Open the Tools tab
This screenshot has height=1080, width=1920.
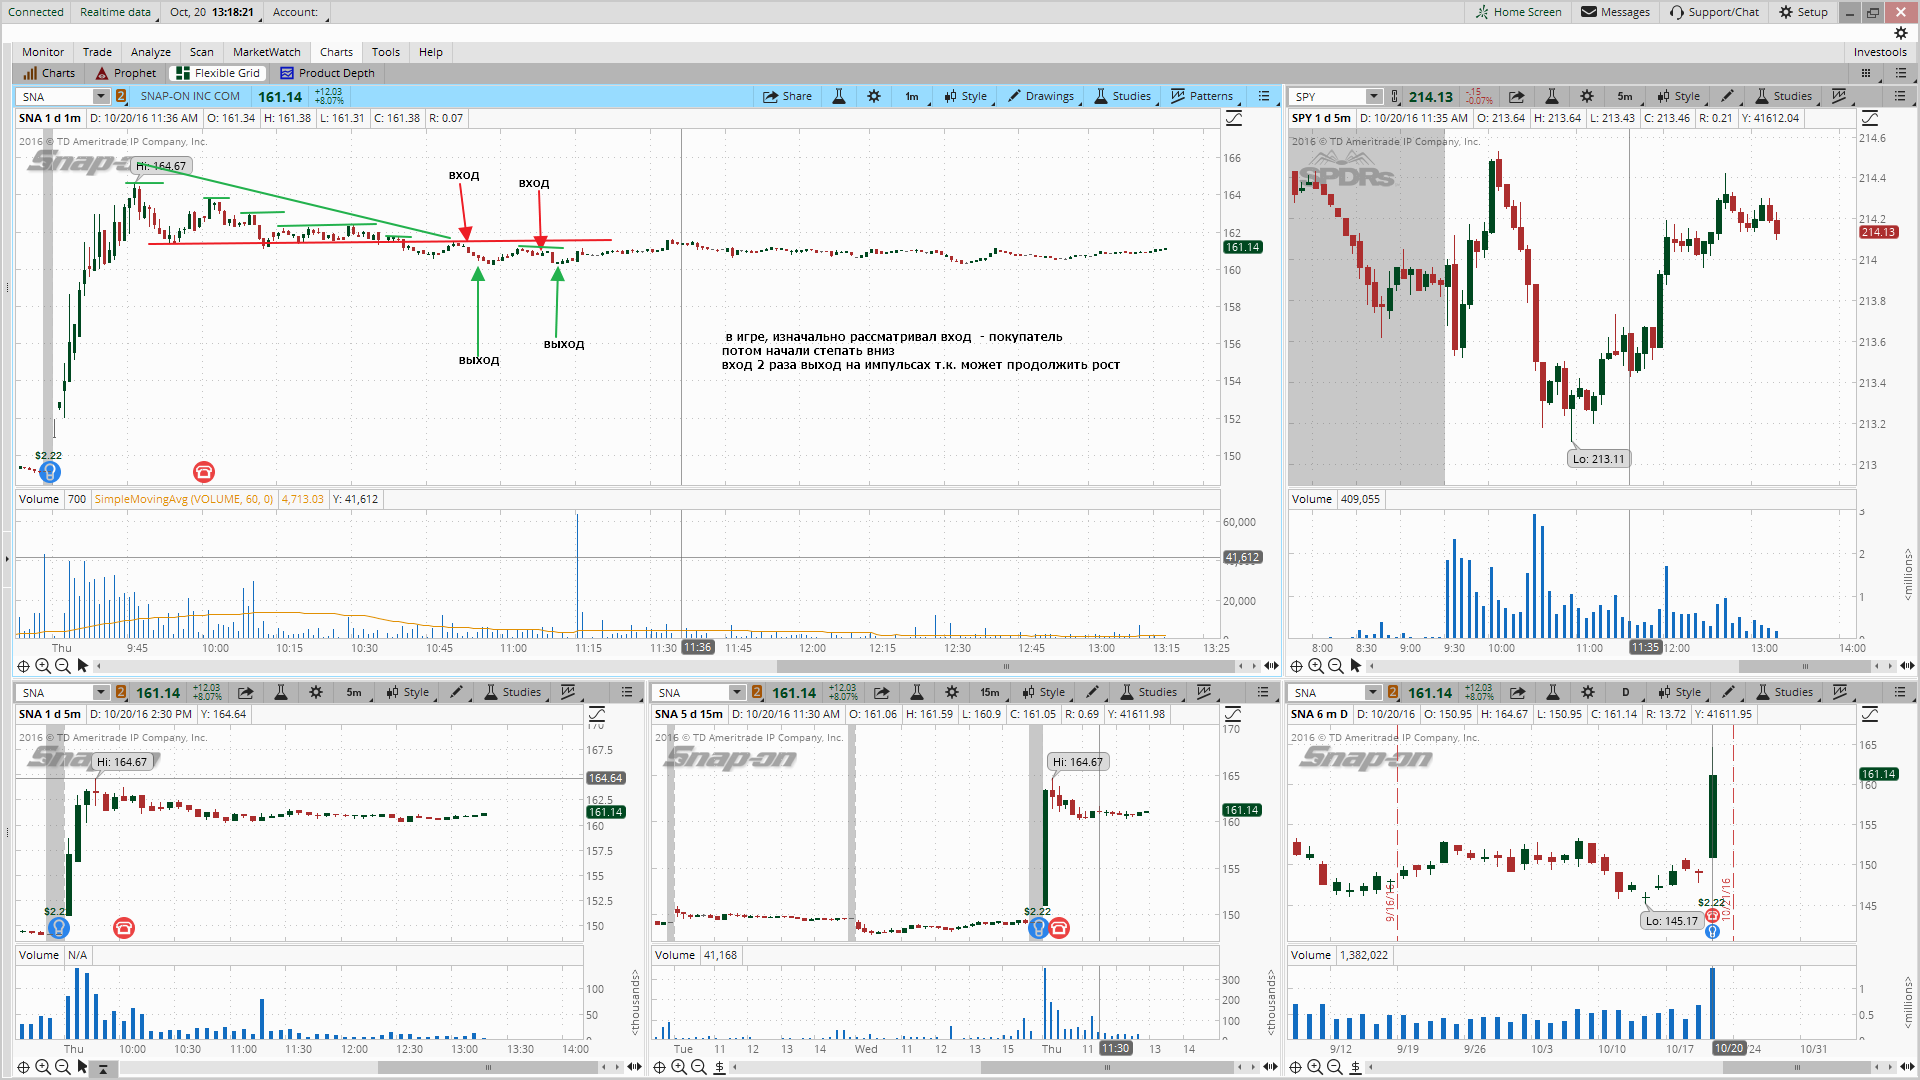click(x=386, y=52)
